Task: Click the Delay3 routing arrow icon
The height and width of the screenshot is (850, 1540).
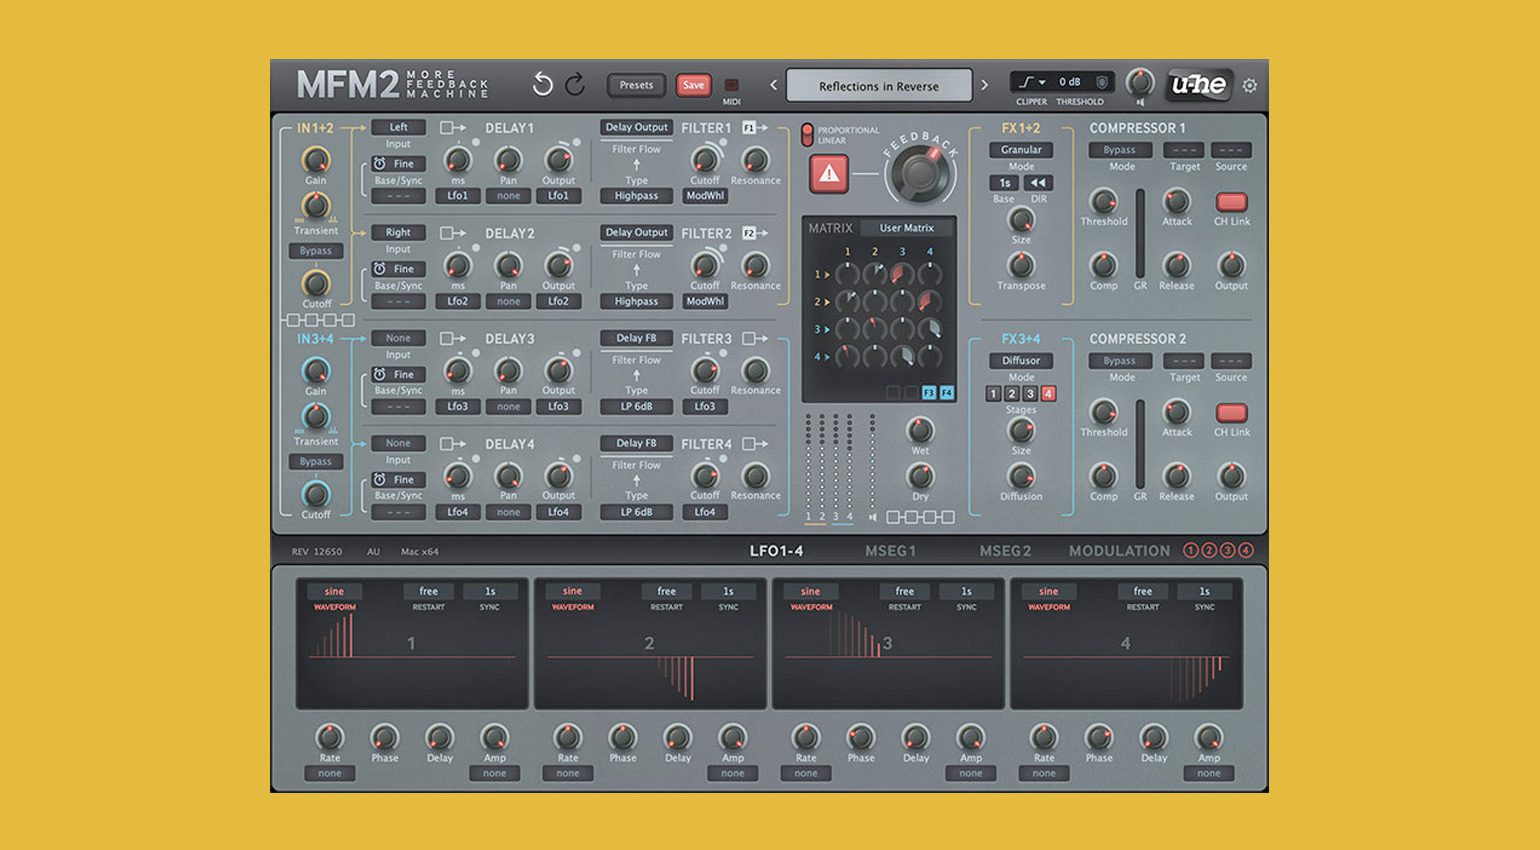Action: pyautogui.click(x=453, y=338)
